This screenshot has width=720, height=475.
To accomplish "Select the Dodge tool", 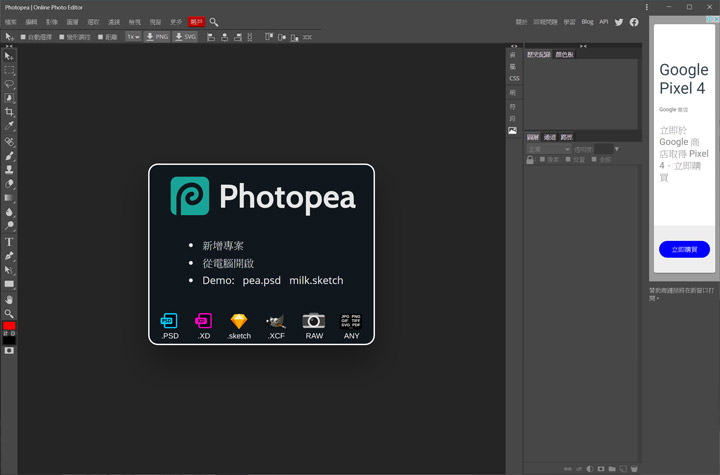I will (9, 226).
